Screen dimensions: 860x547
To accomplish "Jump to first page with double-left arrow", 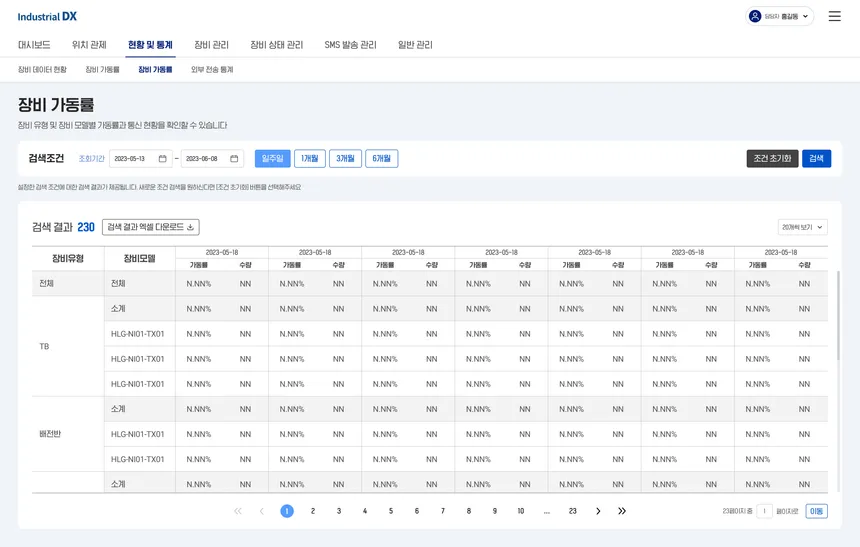I will coord(237,511).
